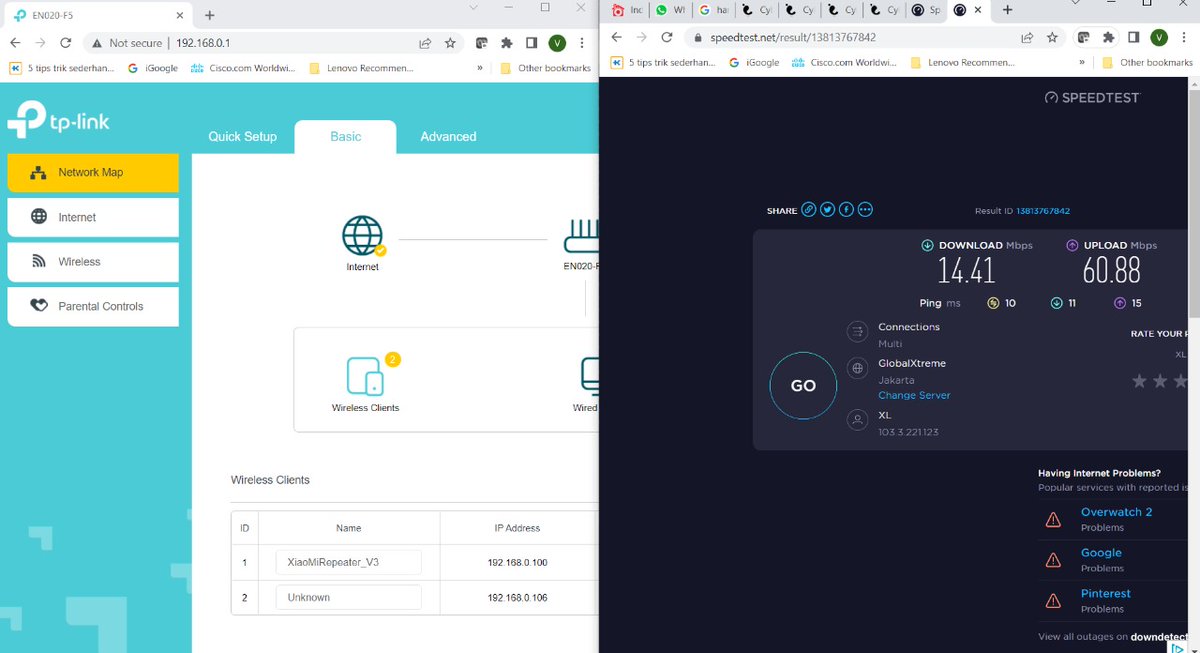Open new tab in router browser window

[x=209, y=16]
